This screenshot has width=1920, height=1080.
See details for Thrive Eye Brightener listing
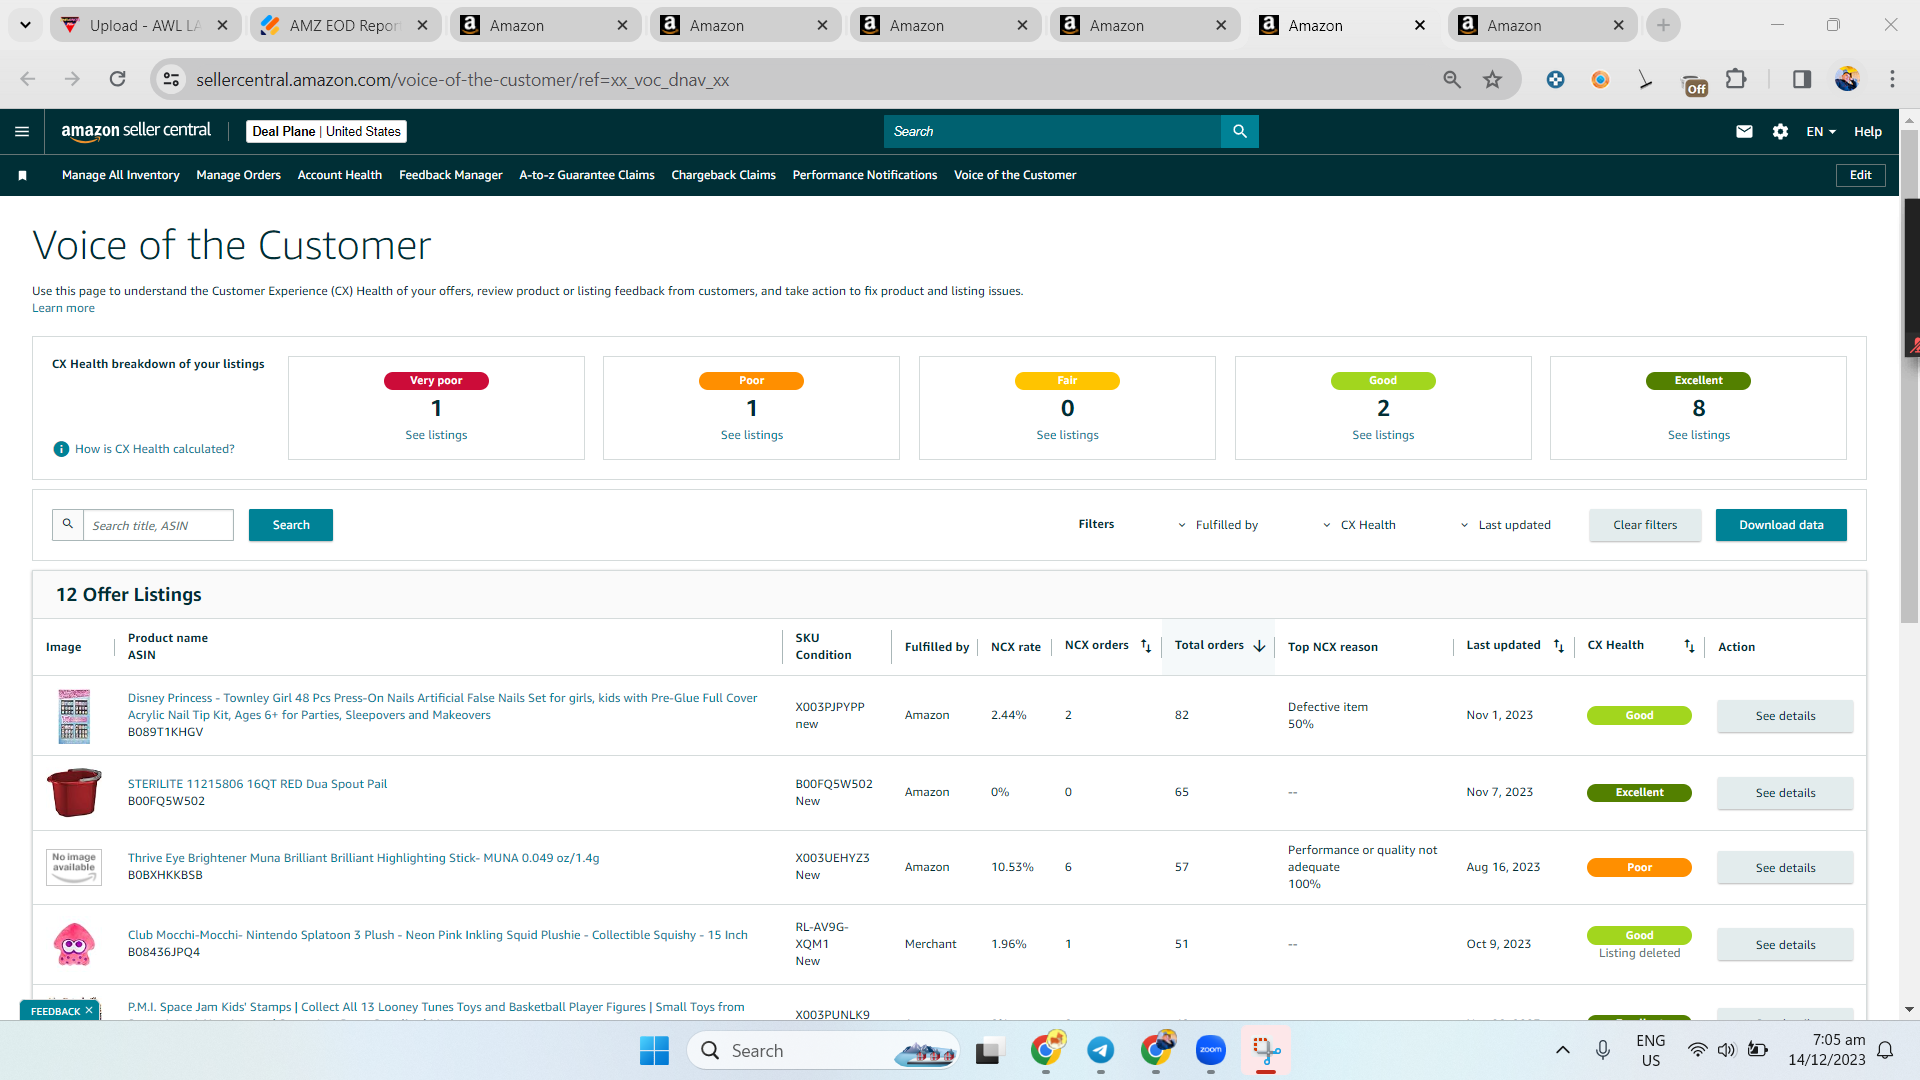click(1785, 868)
